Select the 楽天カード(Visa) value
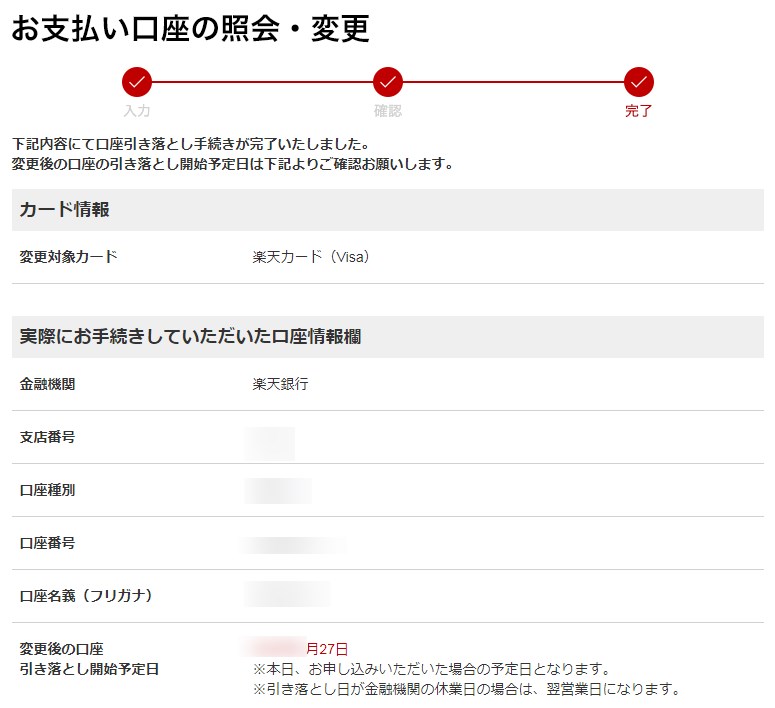Image resolution: width=775 pixels, height=708 pixels. (x=311, y=257)
